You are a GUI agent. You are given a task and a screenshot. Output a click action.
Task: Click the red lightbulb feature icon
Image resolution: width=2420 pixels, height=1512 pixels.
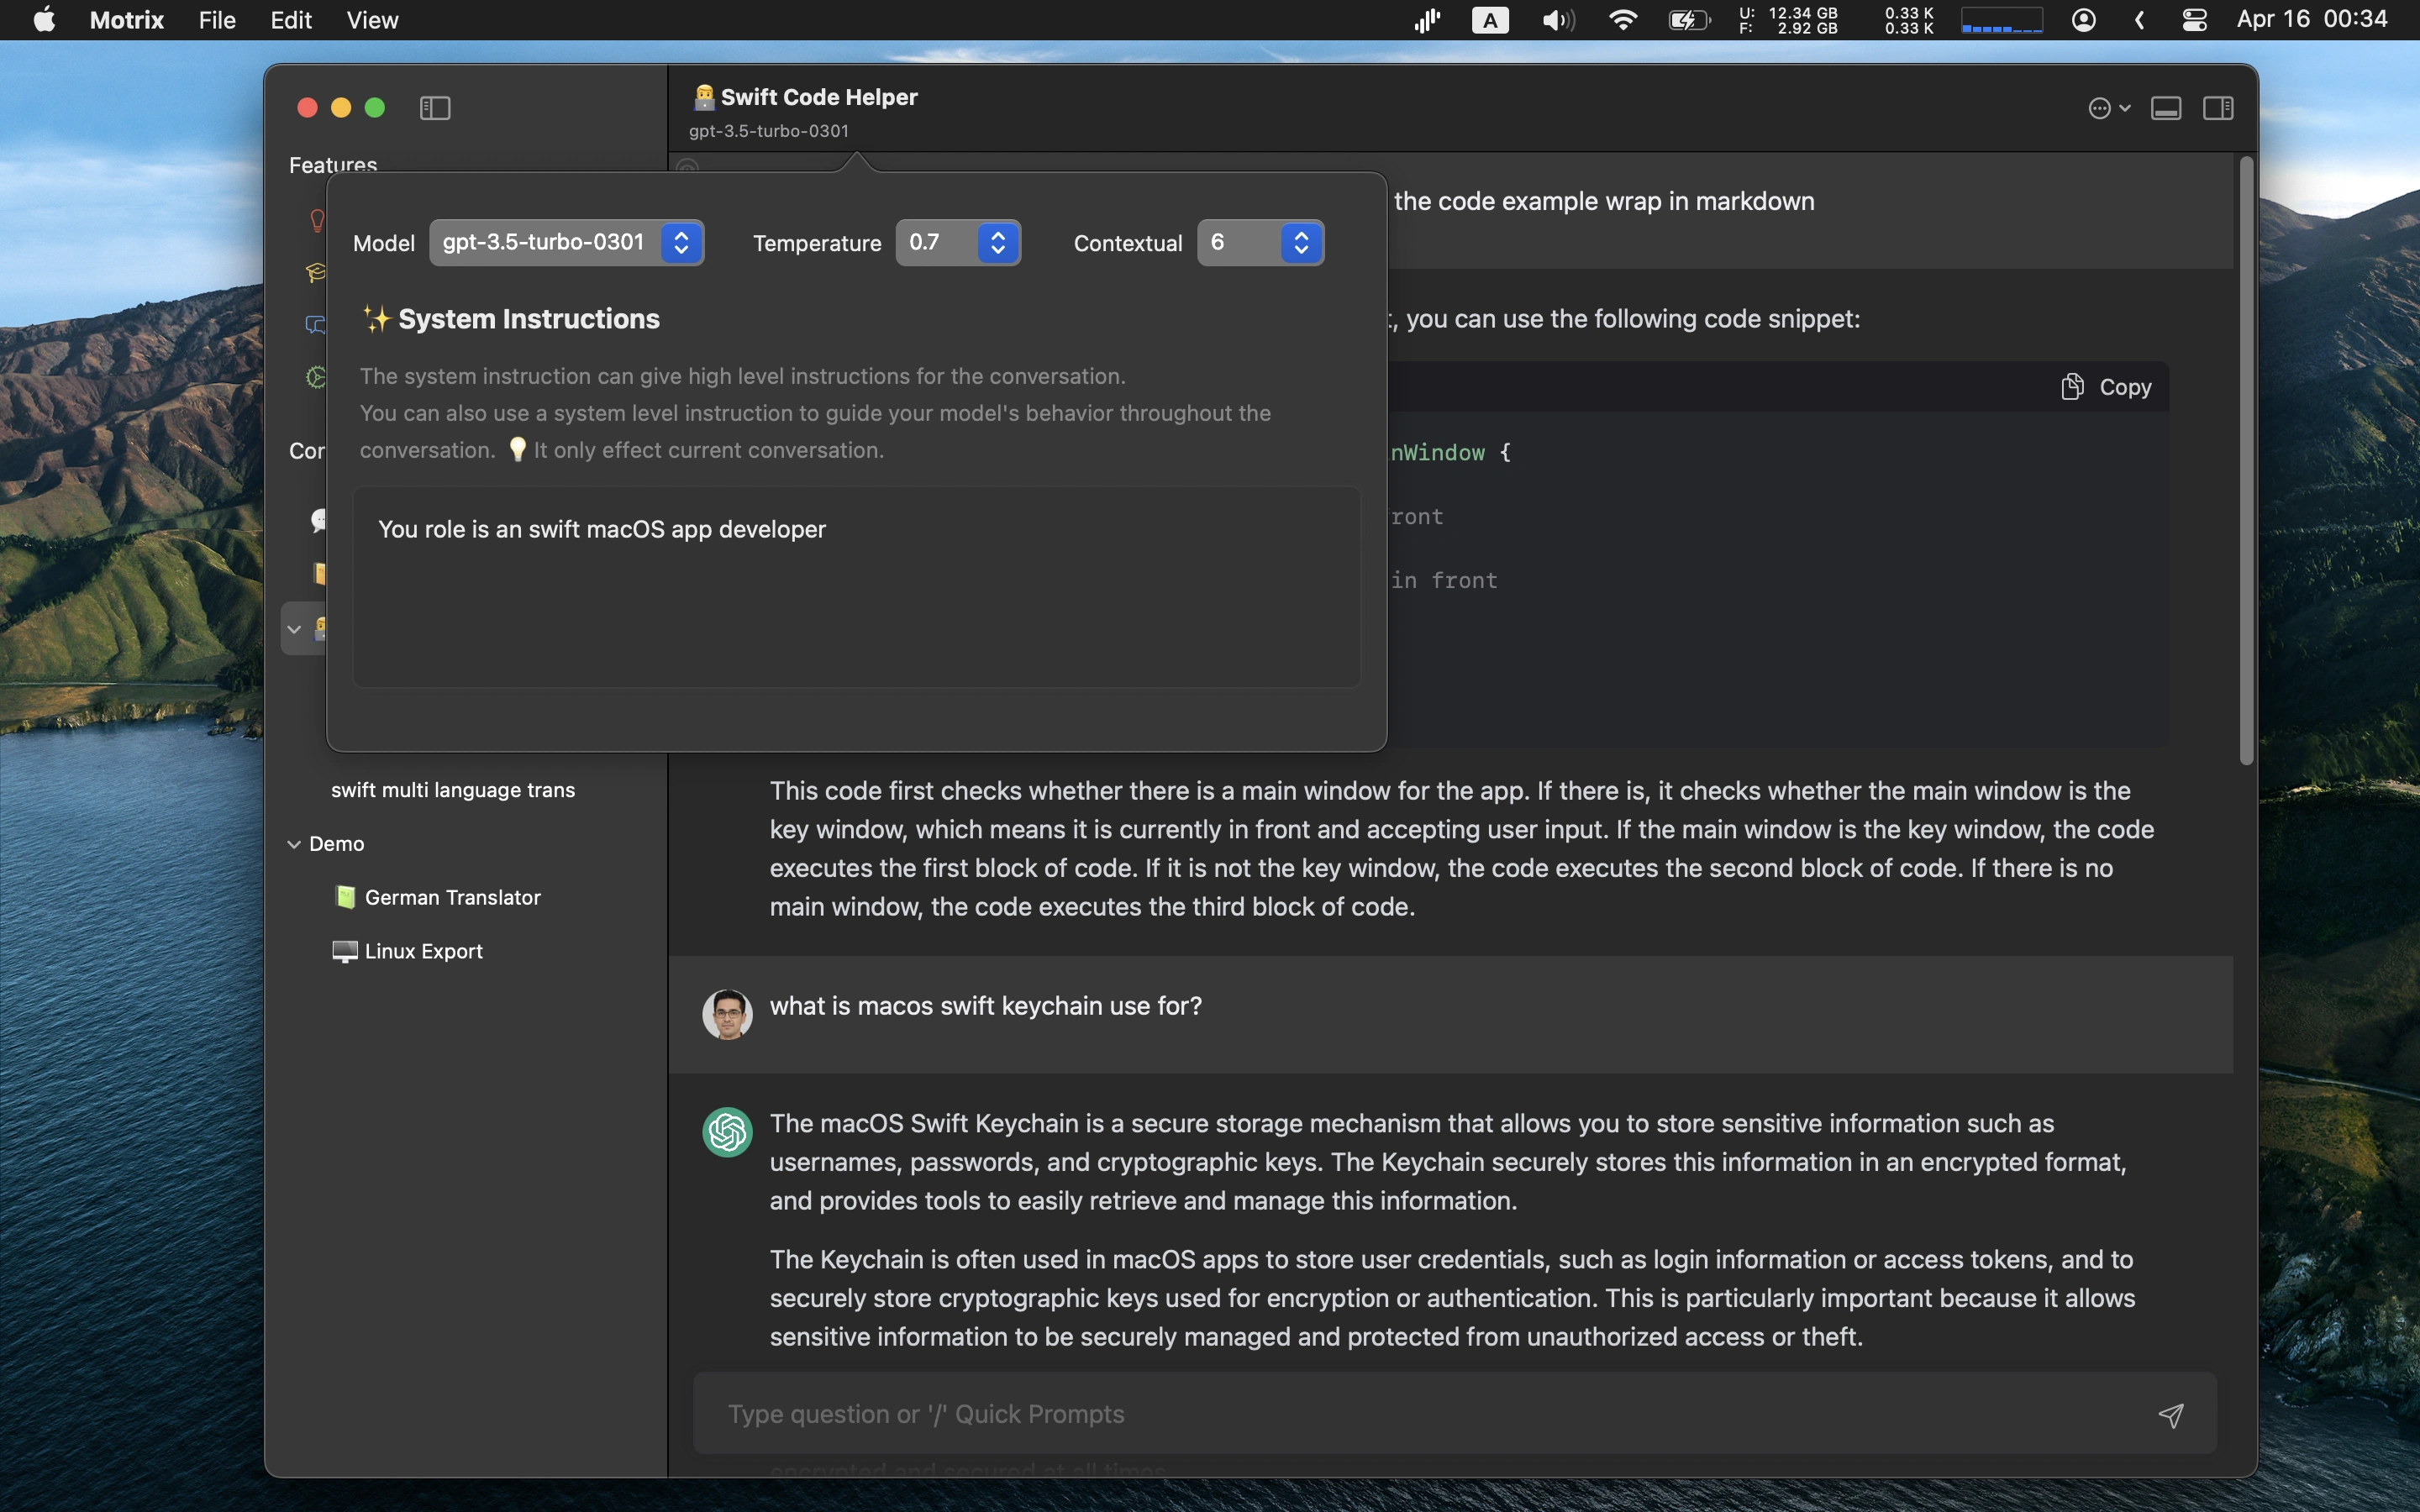click(317, 220)
